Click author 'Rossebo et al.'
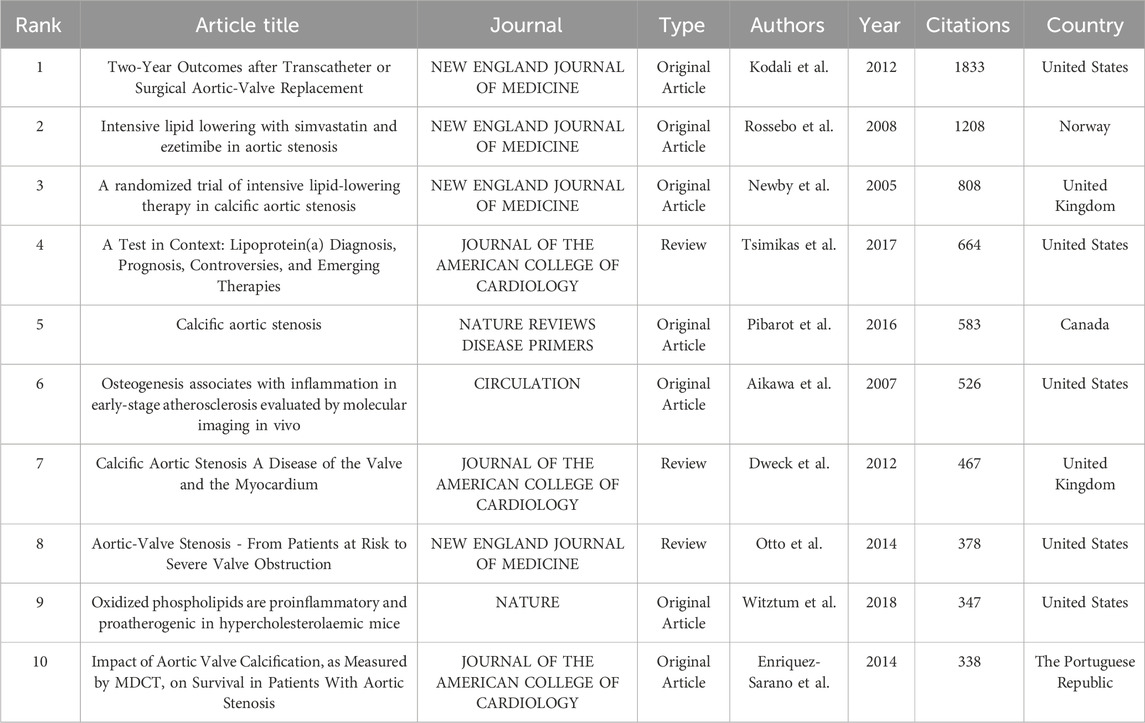1145x723 pixels. click(x=789, y=126)
